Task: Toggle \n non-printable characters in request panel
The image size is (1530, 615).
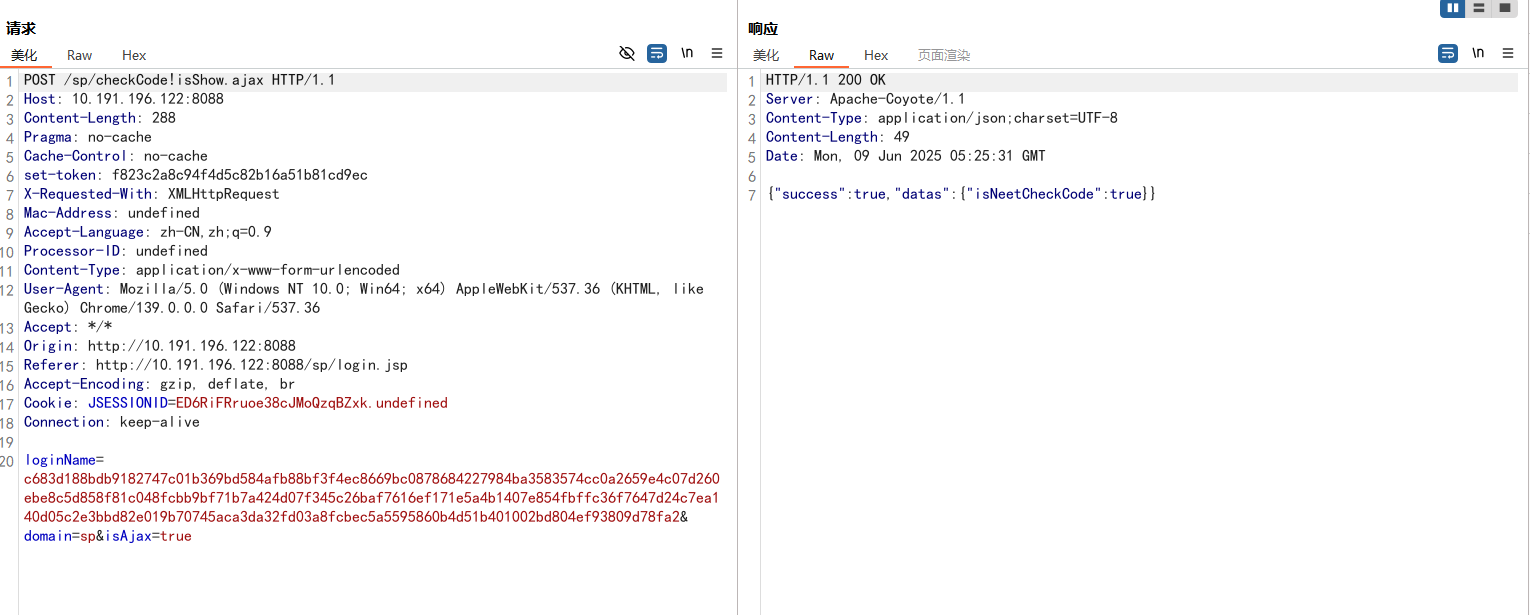Action: point(687,53)
